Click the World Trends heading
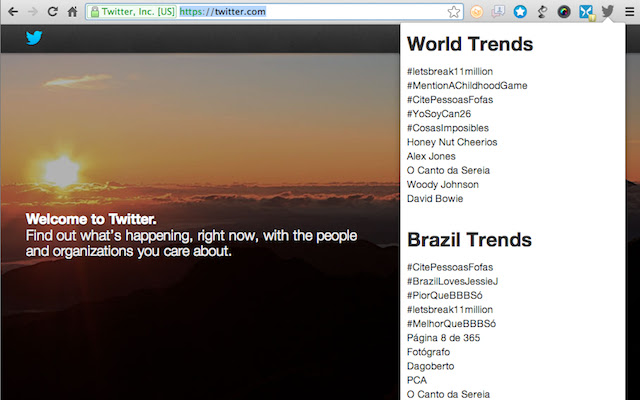Image resolution: width=640 pixels, height=400 pixels. (x=470, y=44)
